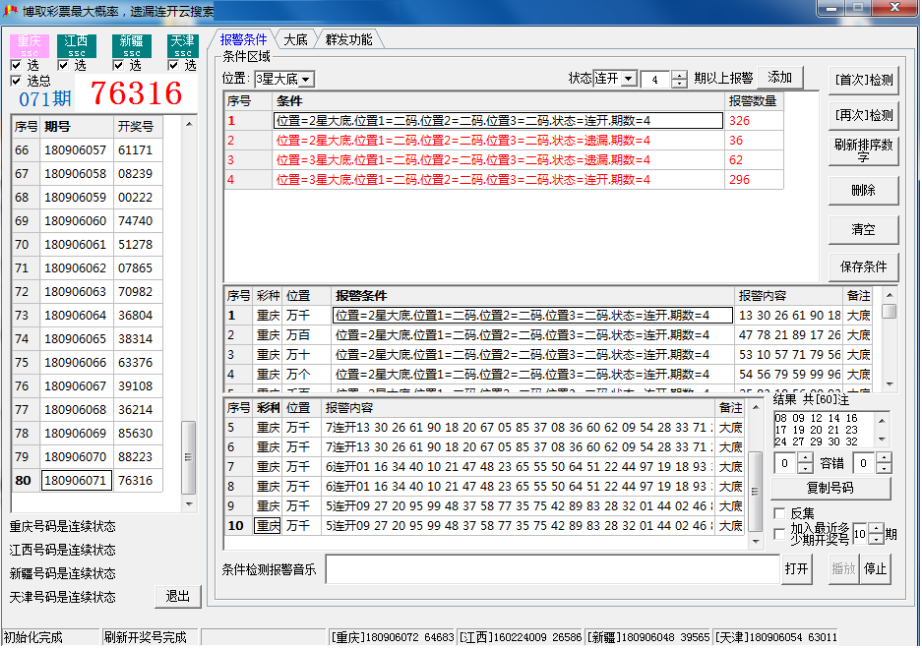Check 加入最近多少期开奖号 option
This screenshot has height=648, width=922.
(781, 534)
